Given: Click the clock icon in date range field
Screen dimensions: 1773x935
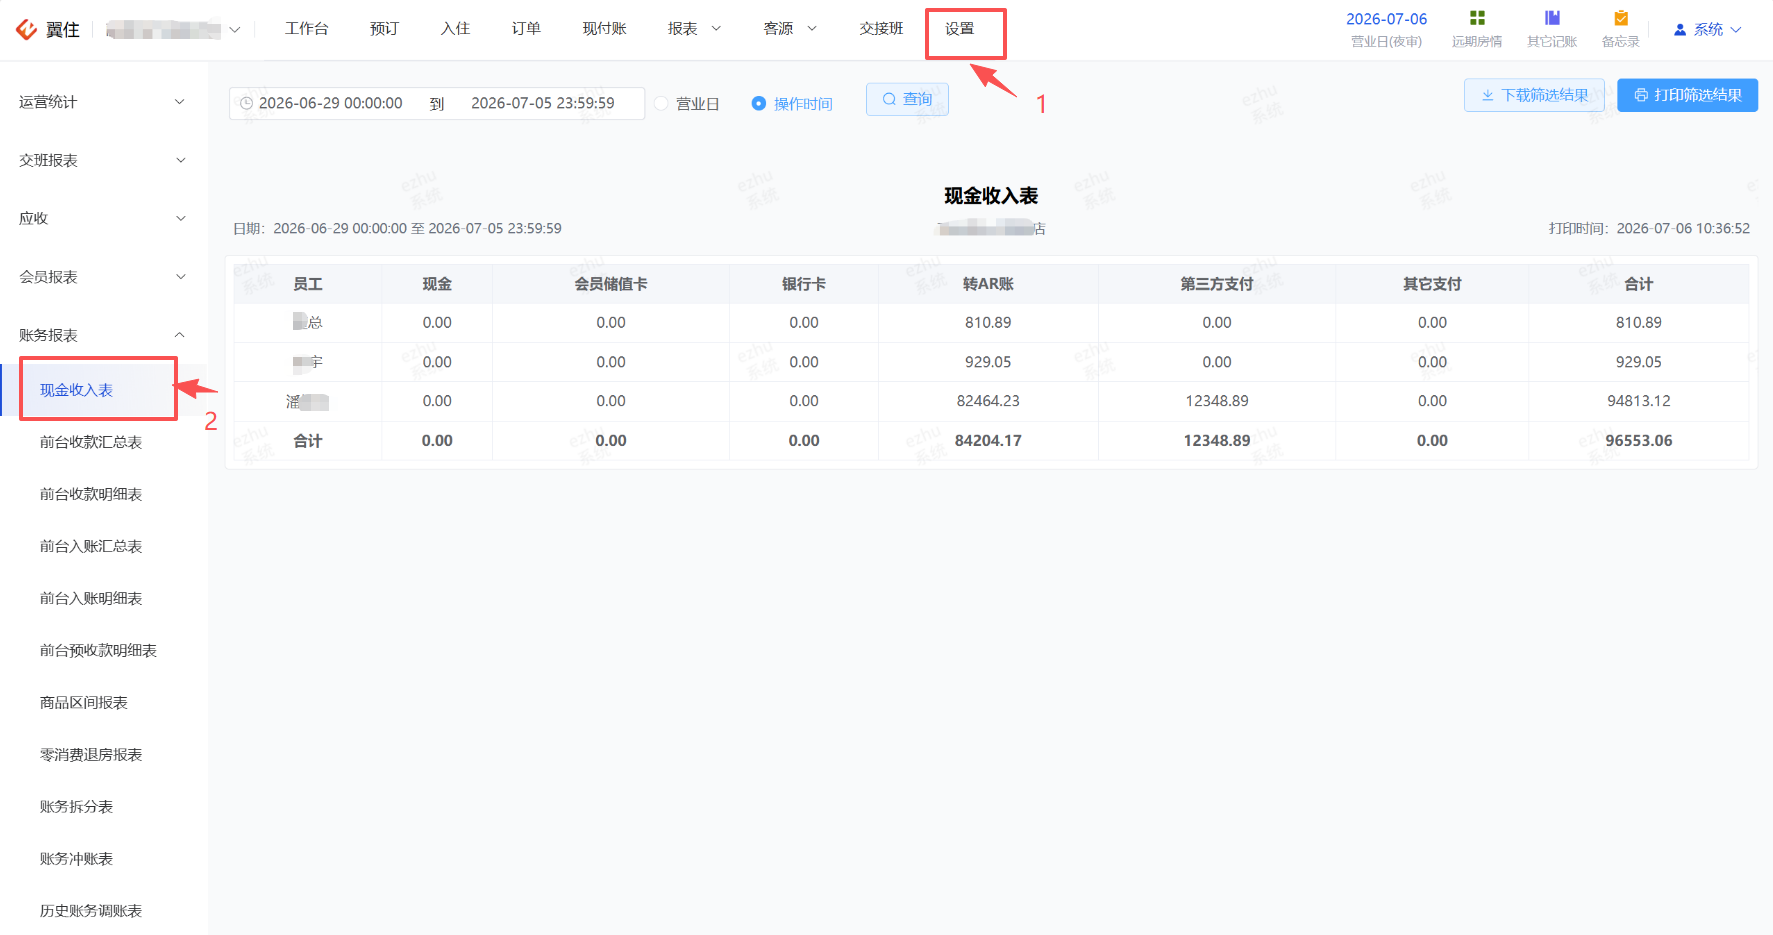Looking at the screenshot, I should click(x=246, y=103).
